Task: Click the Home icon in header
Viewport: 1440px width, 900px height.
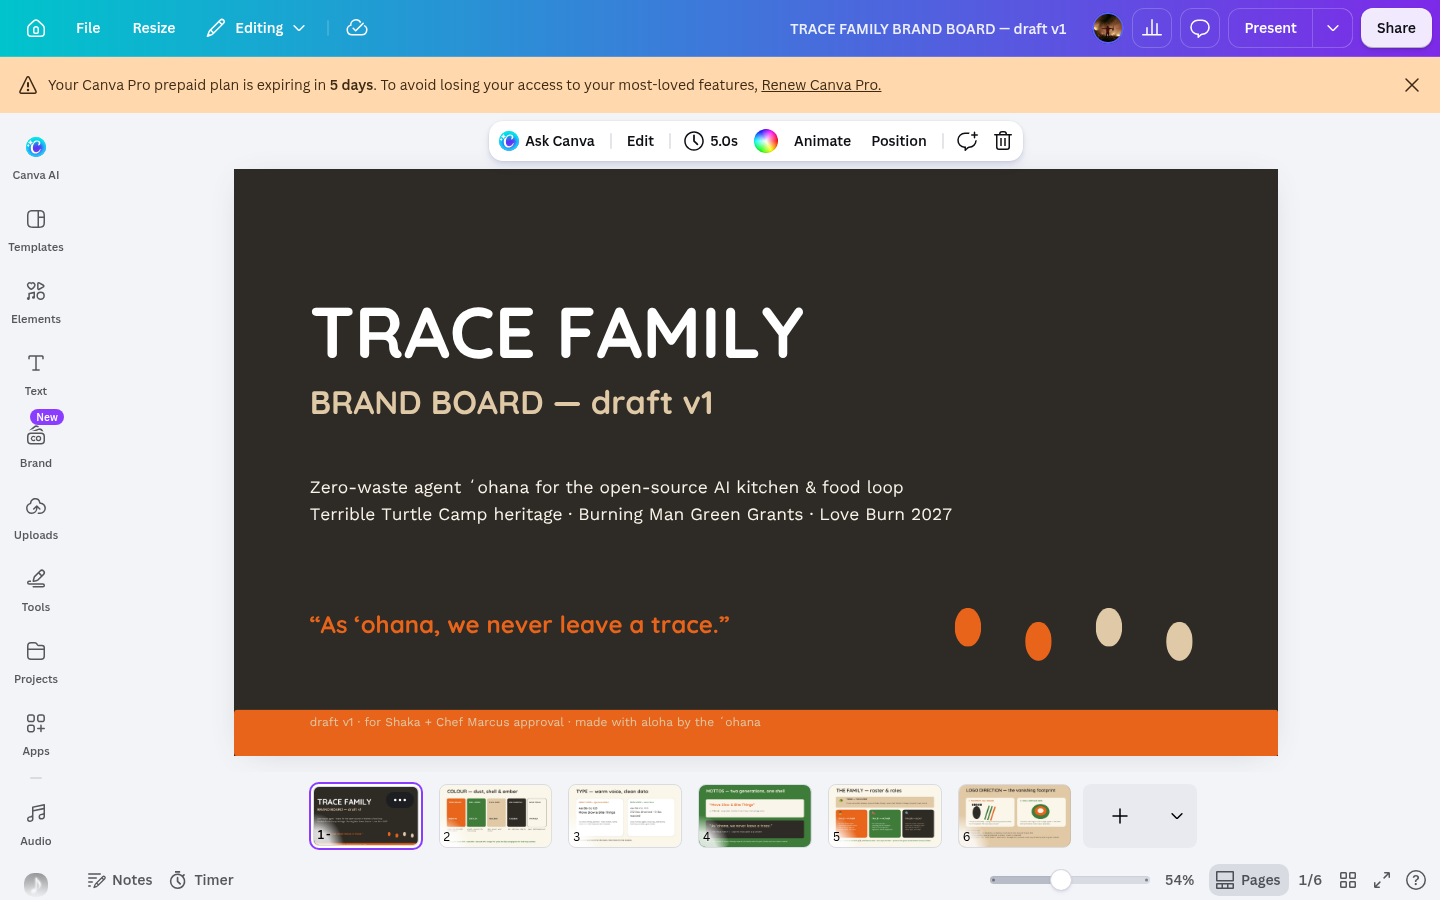Action: tap(36, 28)
